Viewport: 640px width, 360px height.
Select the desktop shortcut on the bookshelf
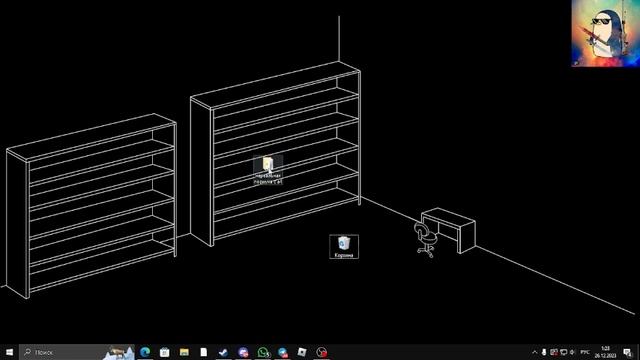(x=268, y=170)
